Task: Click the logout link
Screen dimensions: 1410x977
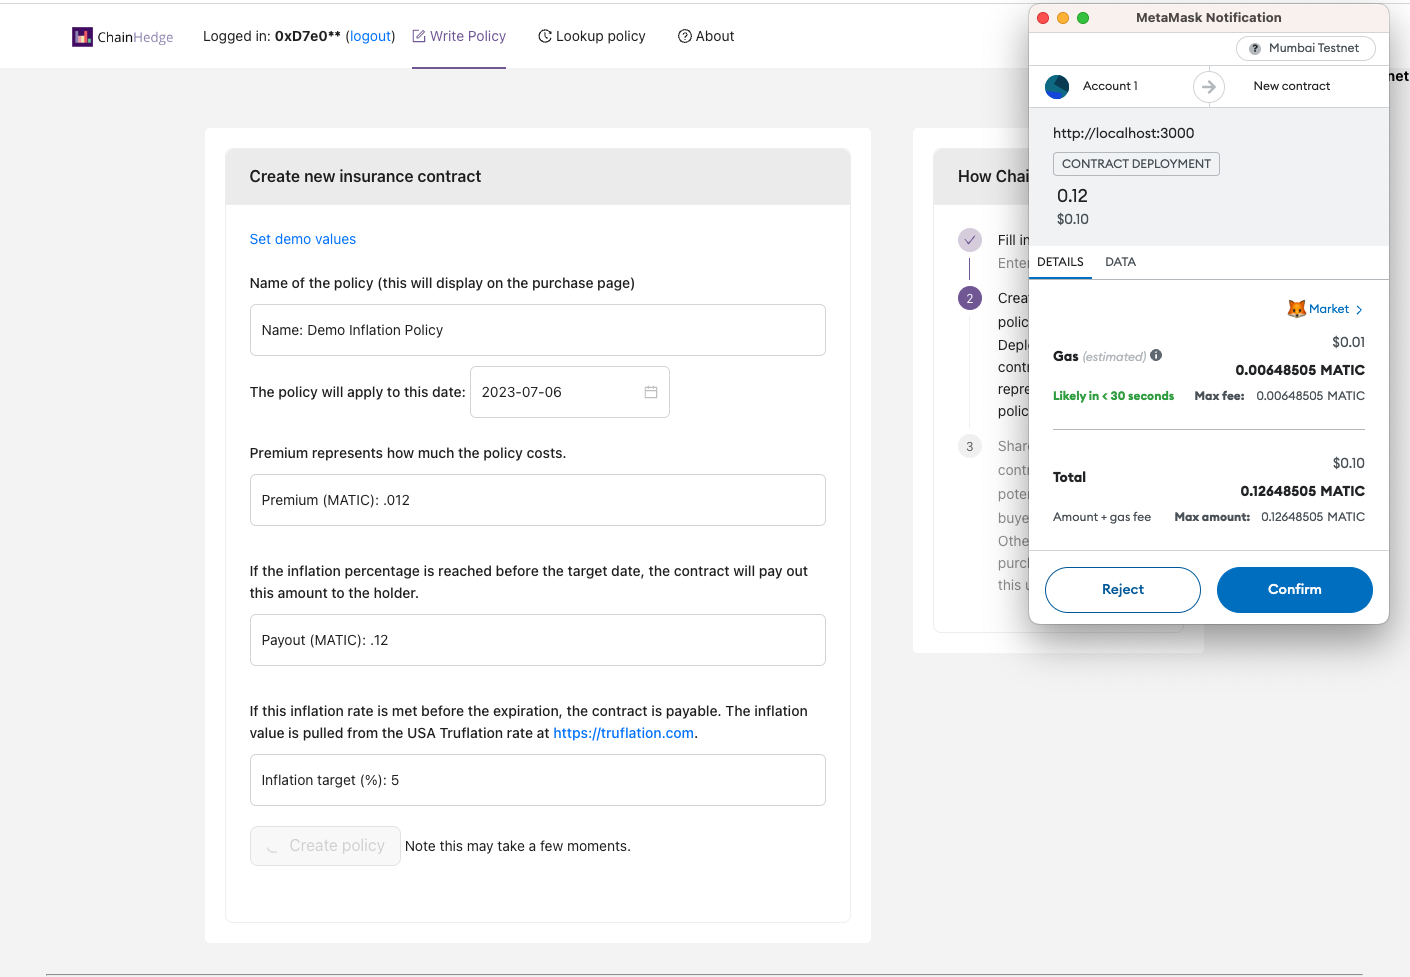Action: [370, 36]
